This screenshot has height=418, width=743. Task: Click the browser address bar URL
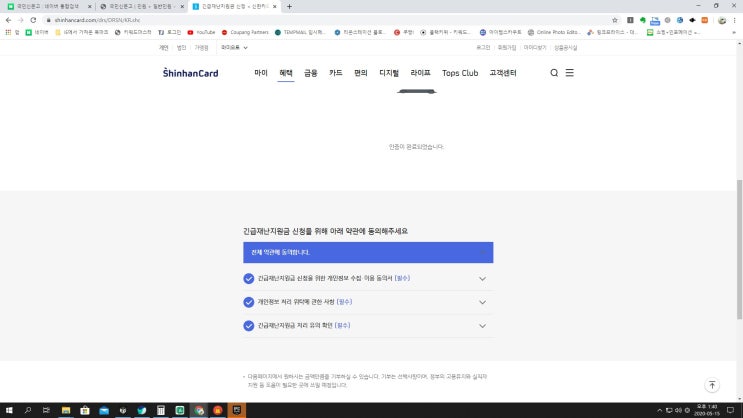coord(97,20)
